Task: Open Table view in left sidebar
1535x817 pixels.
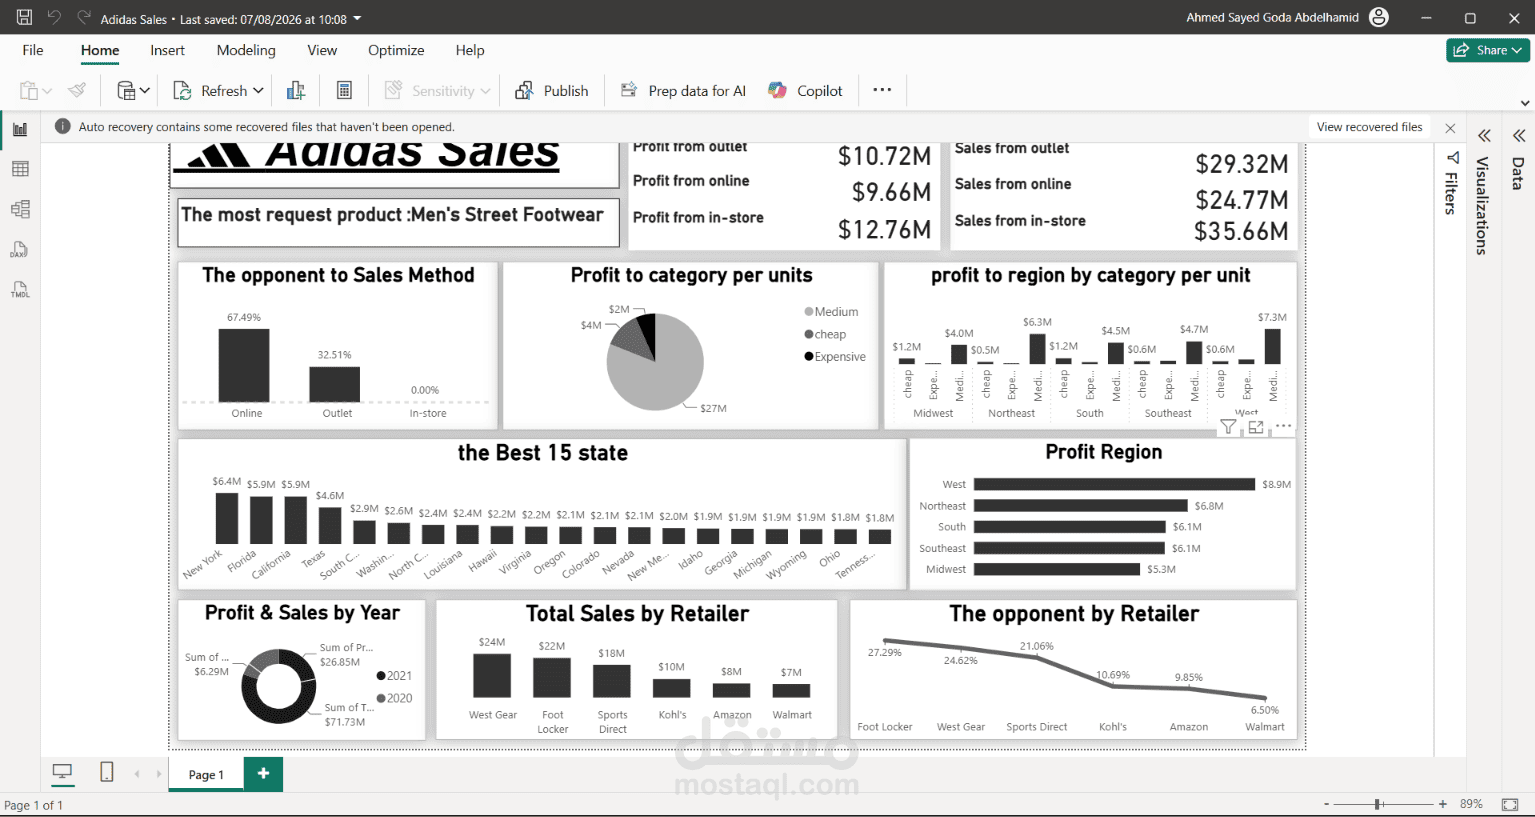Action: point(20,169)
